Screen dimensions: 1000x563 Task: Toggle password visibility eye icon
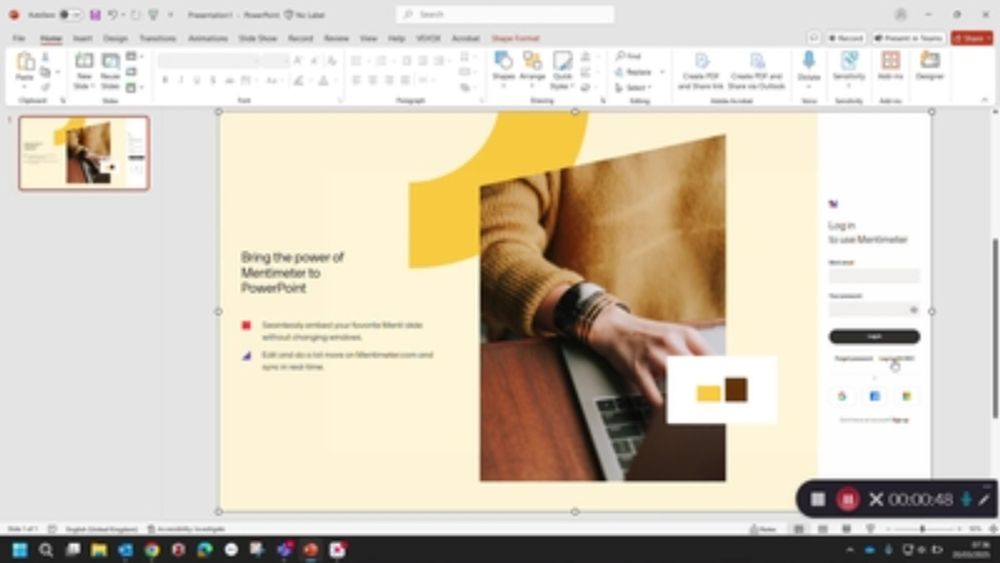pos(913,310)
